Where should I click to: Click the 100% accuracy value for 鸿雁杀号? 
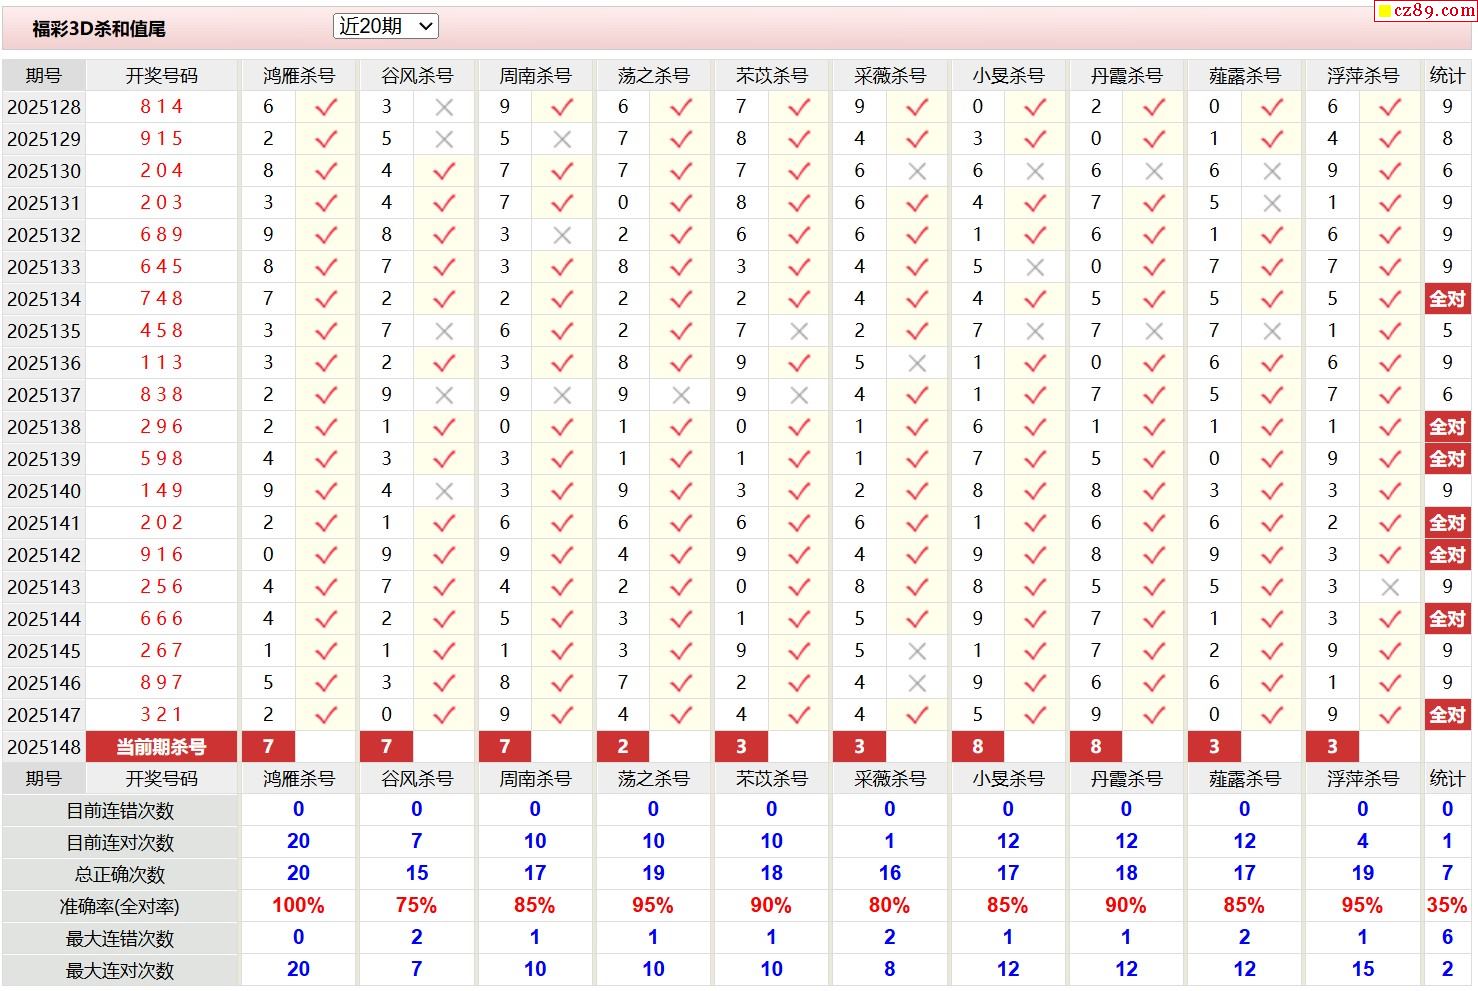(x=299, y=906)
